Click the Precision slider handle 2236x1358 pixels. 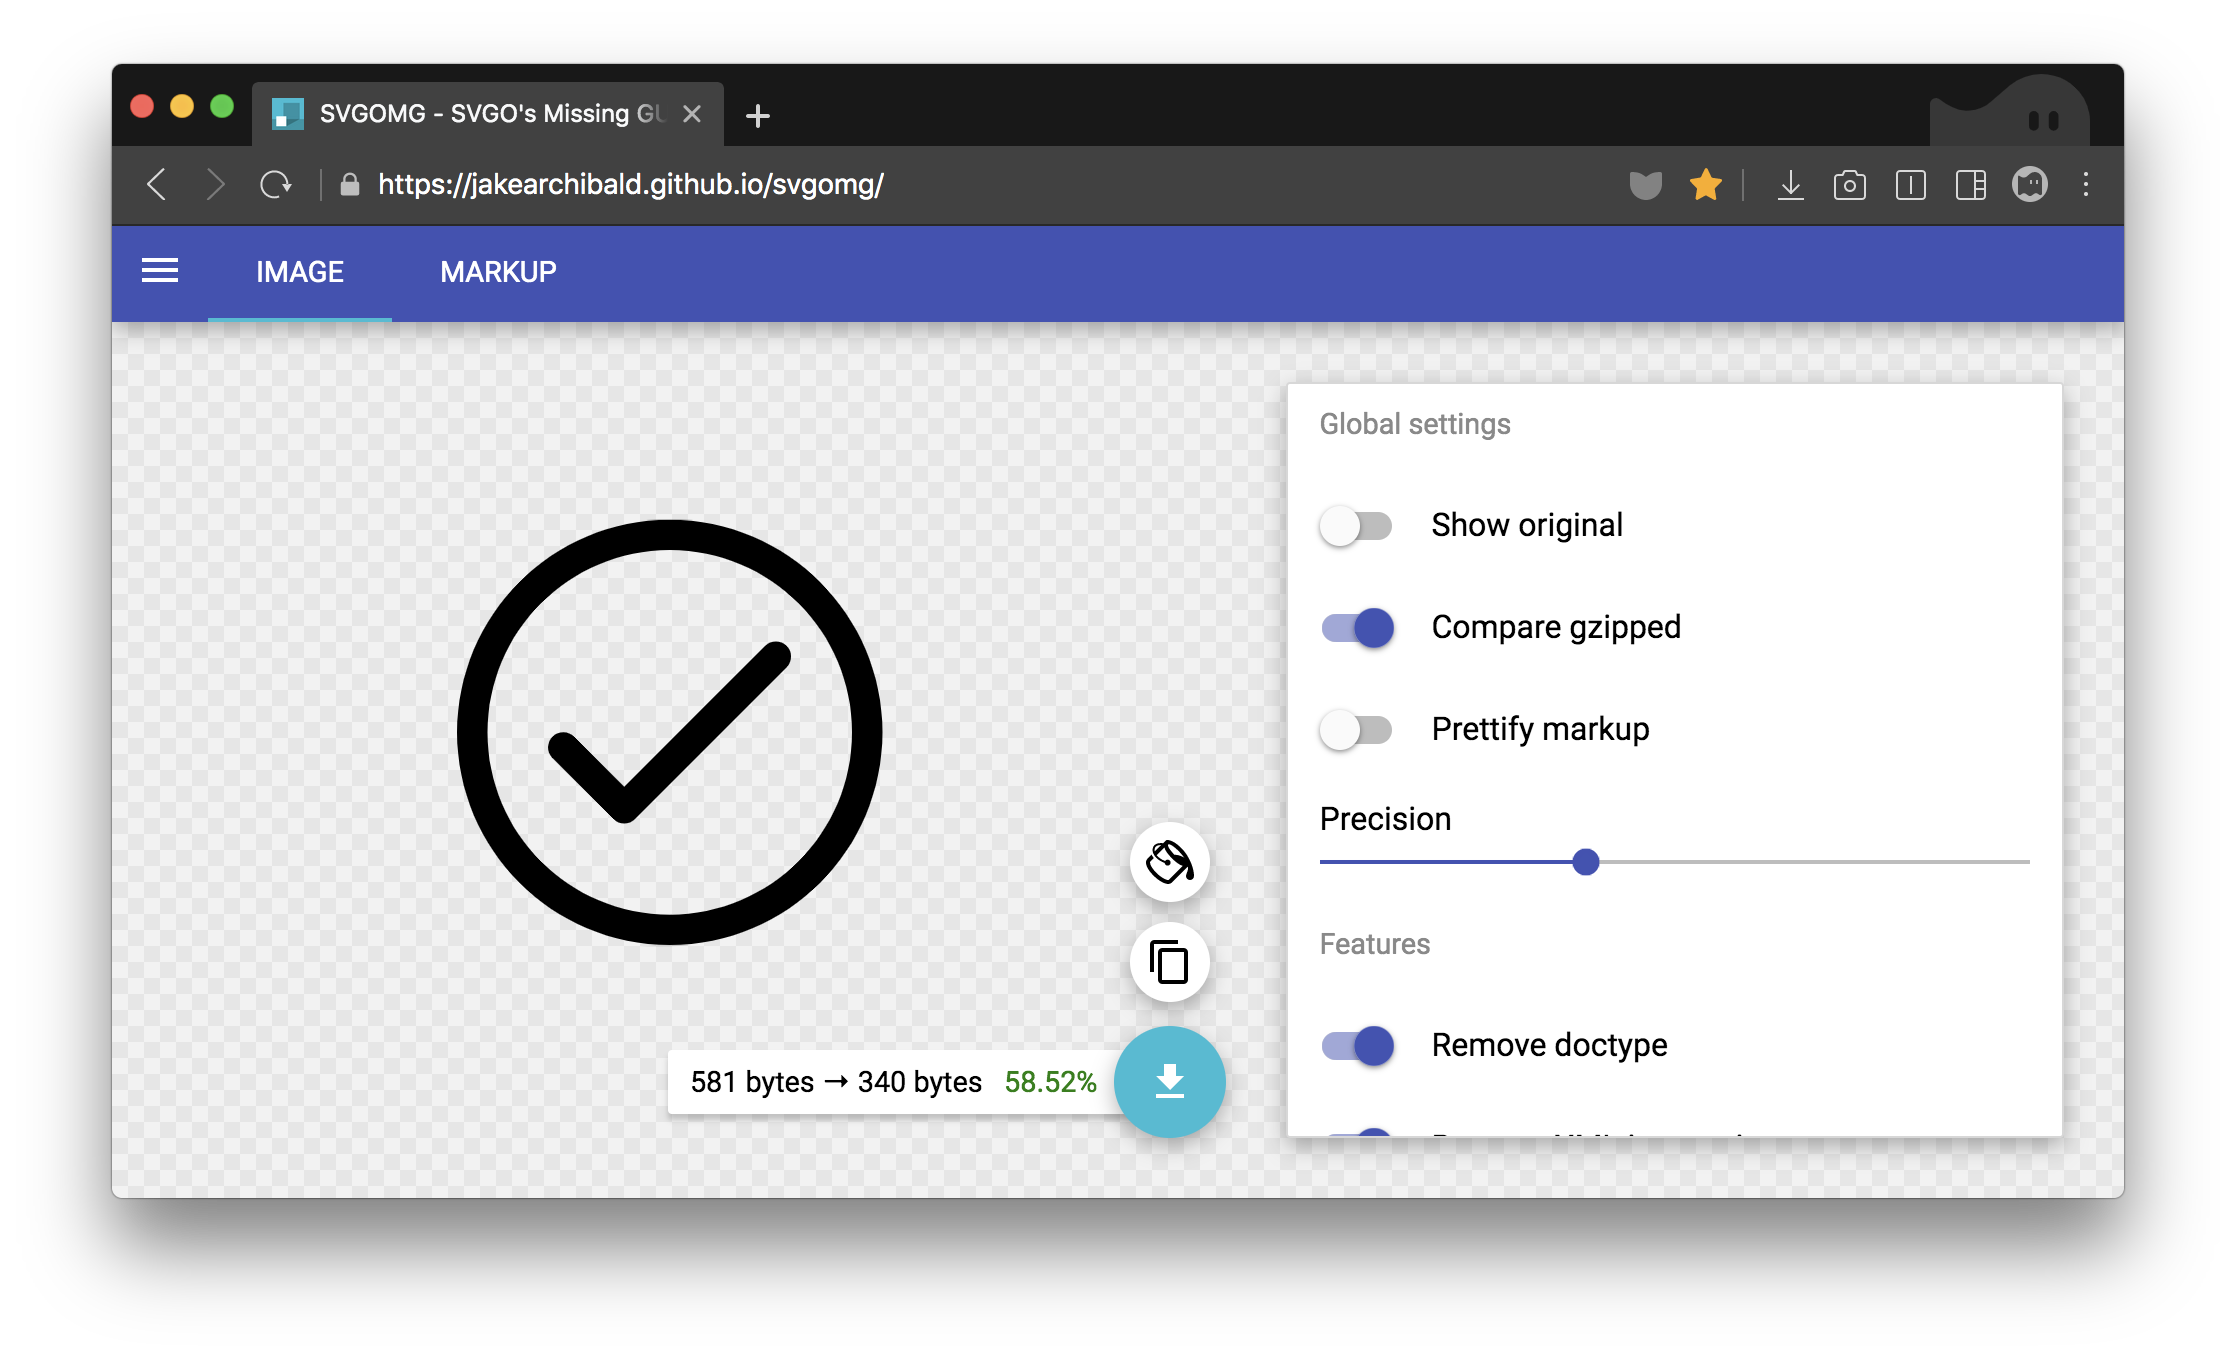[x=1585, y=862]
